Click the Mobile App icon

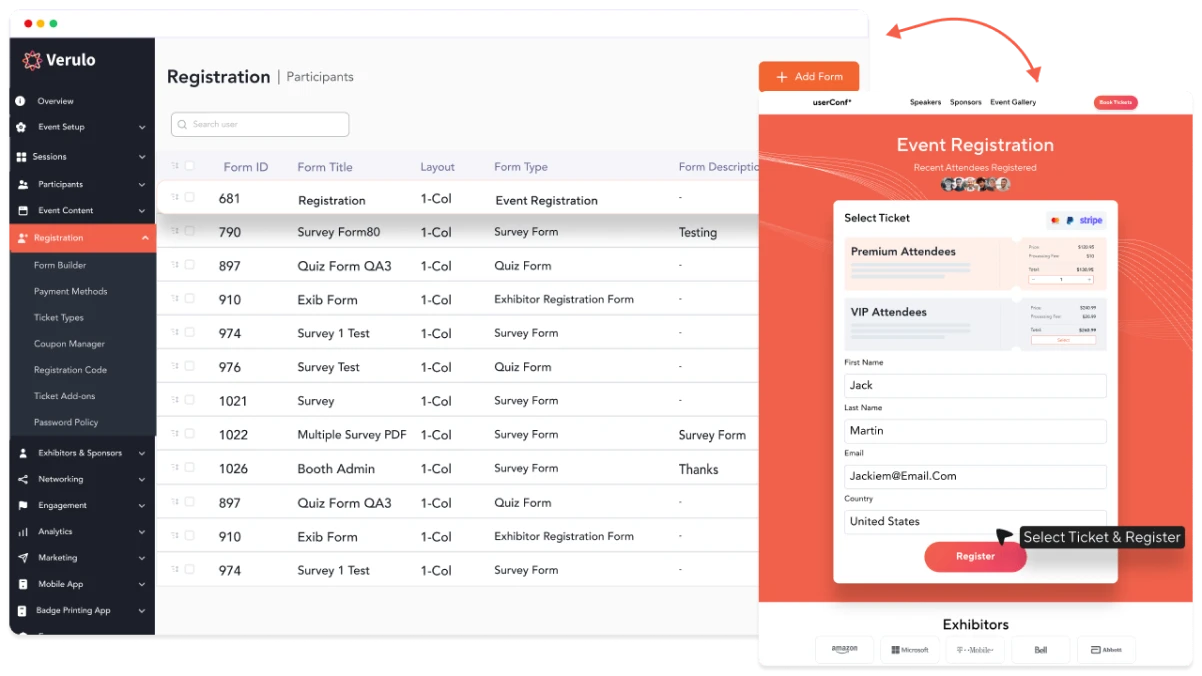pos(22,584)
